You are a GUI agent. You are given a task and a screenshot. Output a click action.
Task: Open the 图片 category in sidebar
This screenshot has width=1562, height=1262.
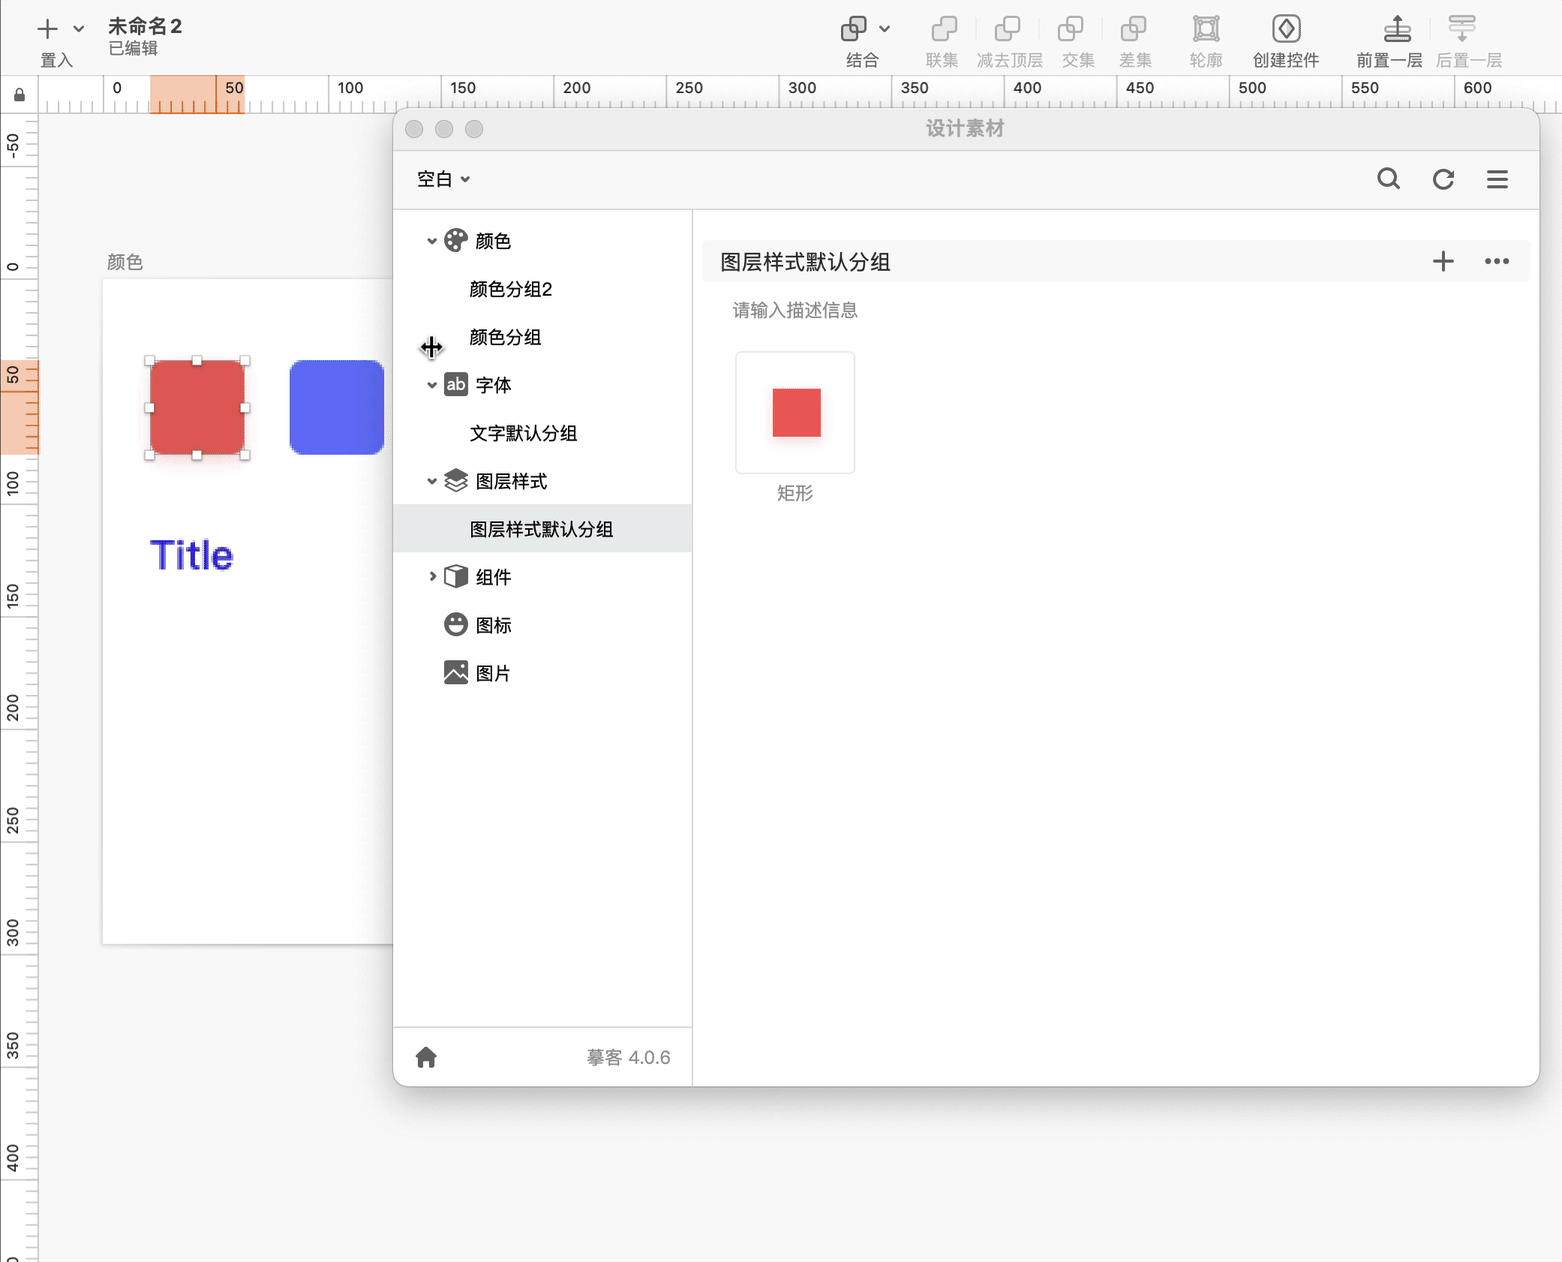pyautogui.click(x=492, y=673)
